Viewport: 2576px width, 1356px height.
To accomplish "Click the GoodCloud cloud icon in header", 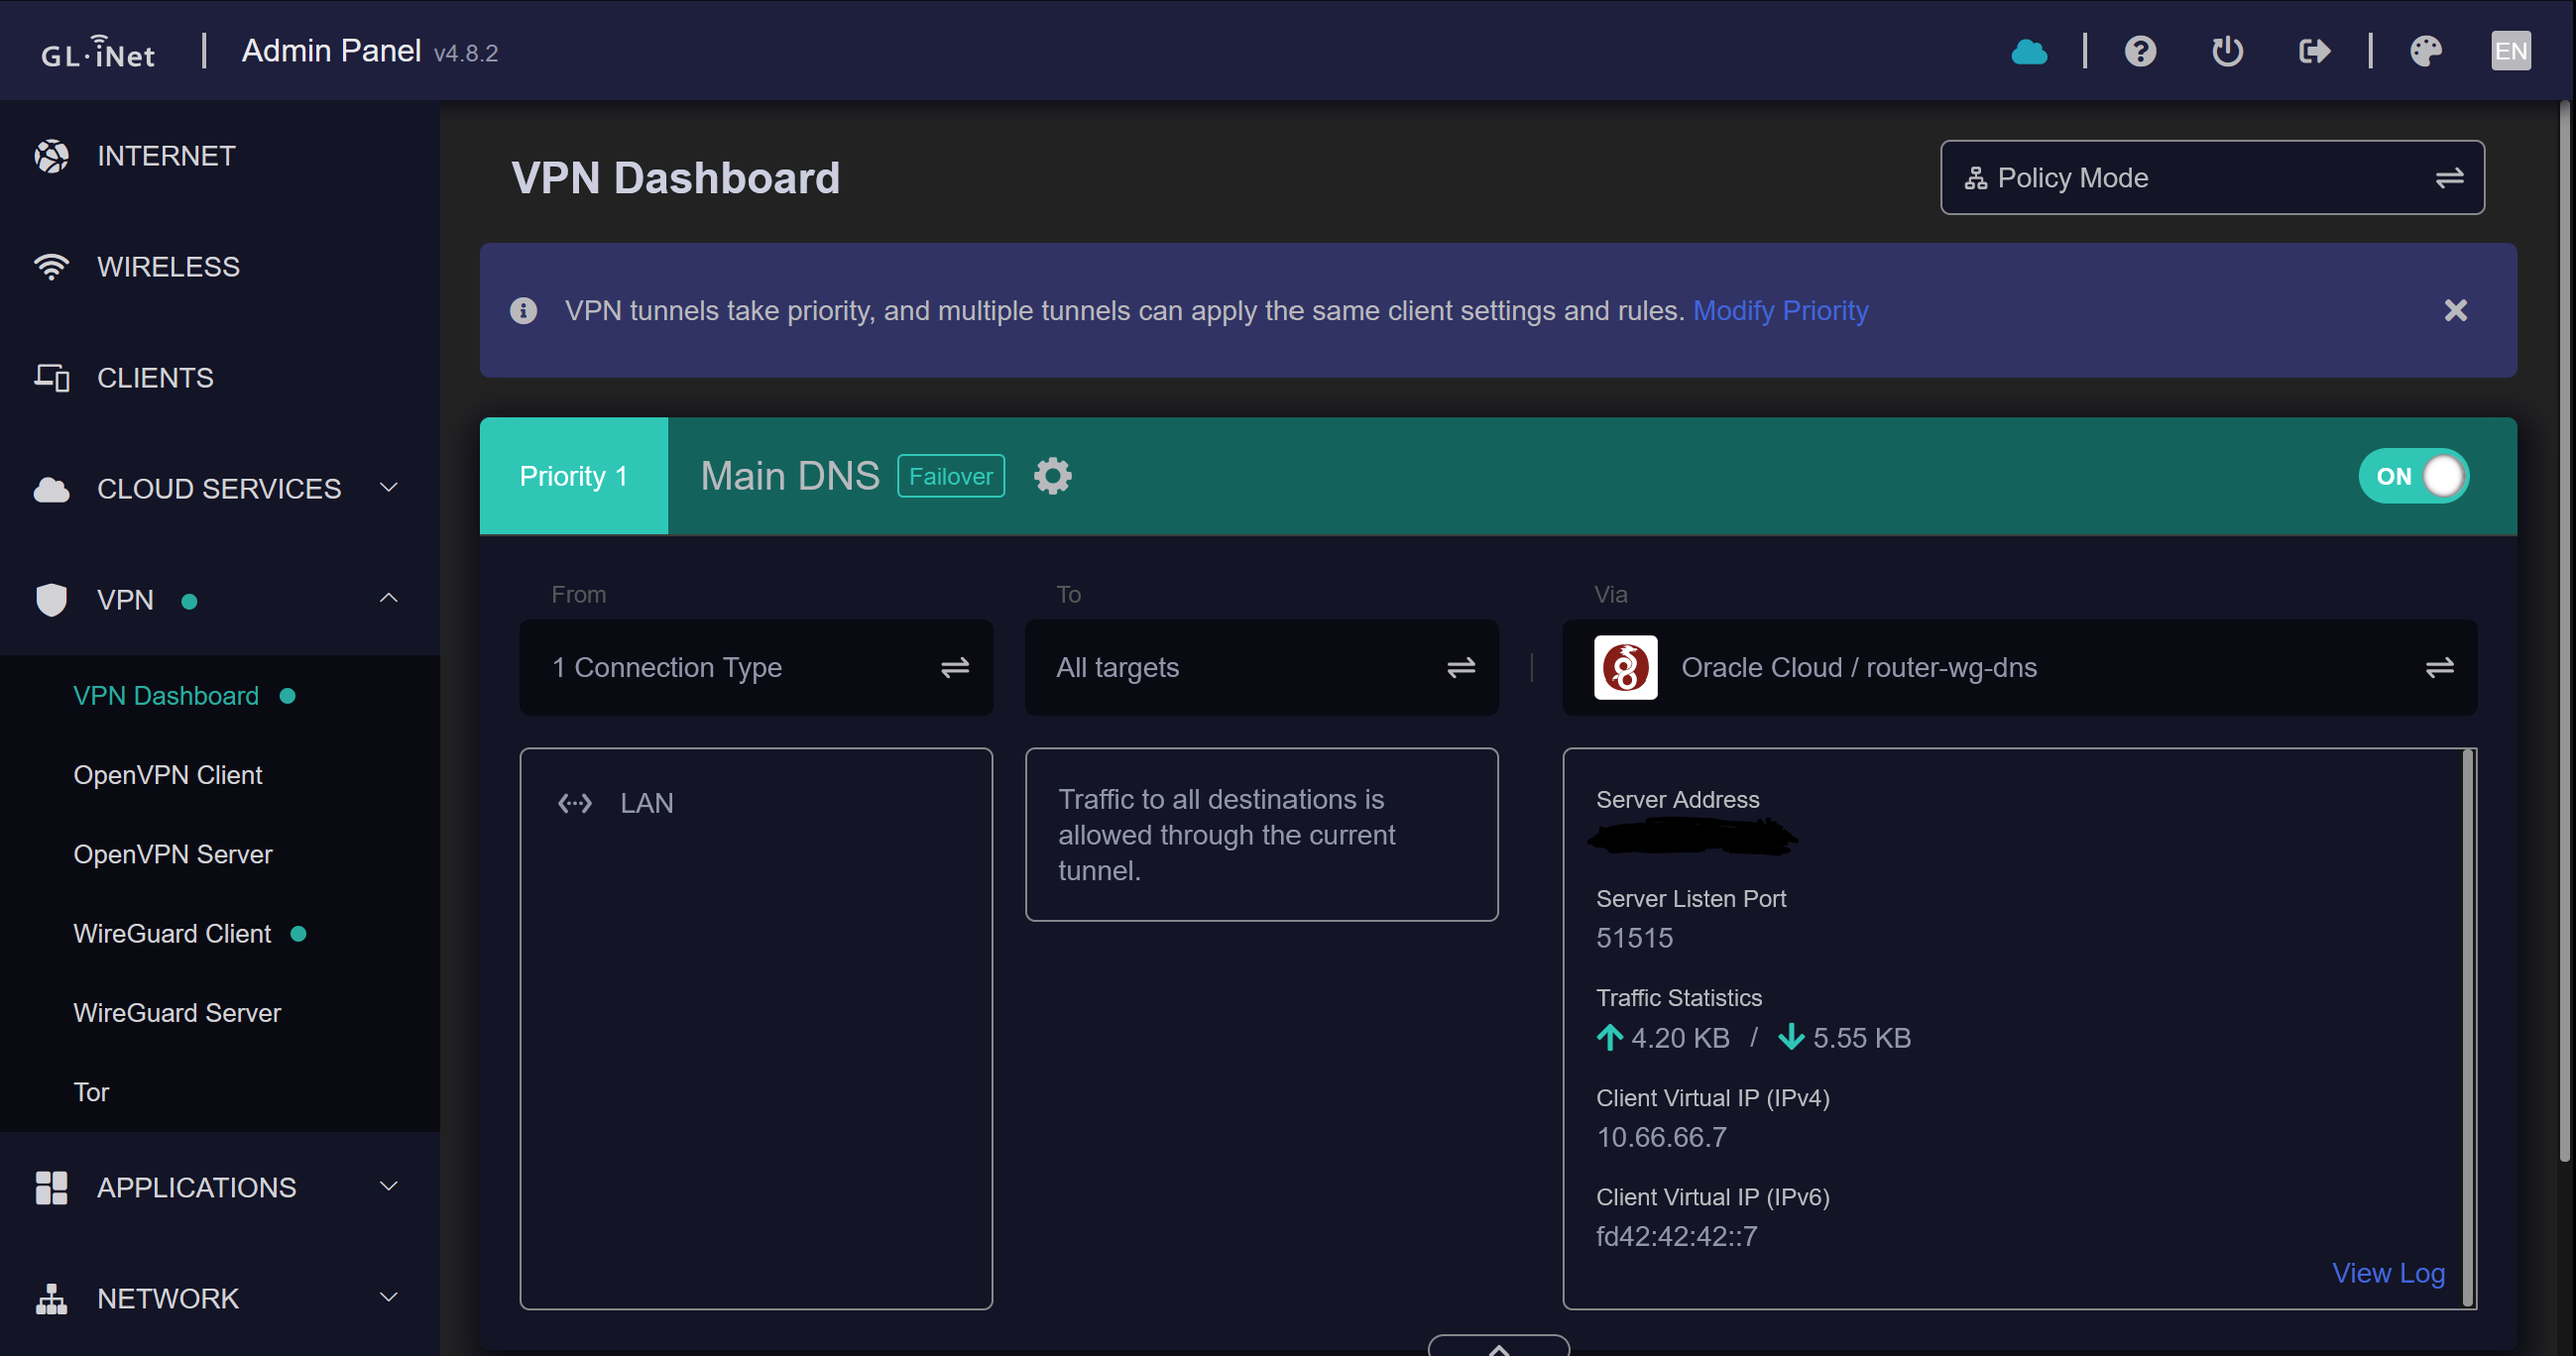I will click(x=2028, y=51).
